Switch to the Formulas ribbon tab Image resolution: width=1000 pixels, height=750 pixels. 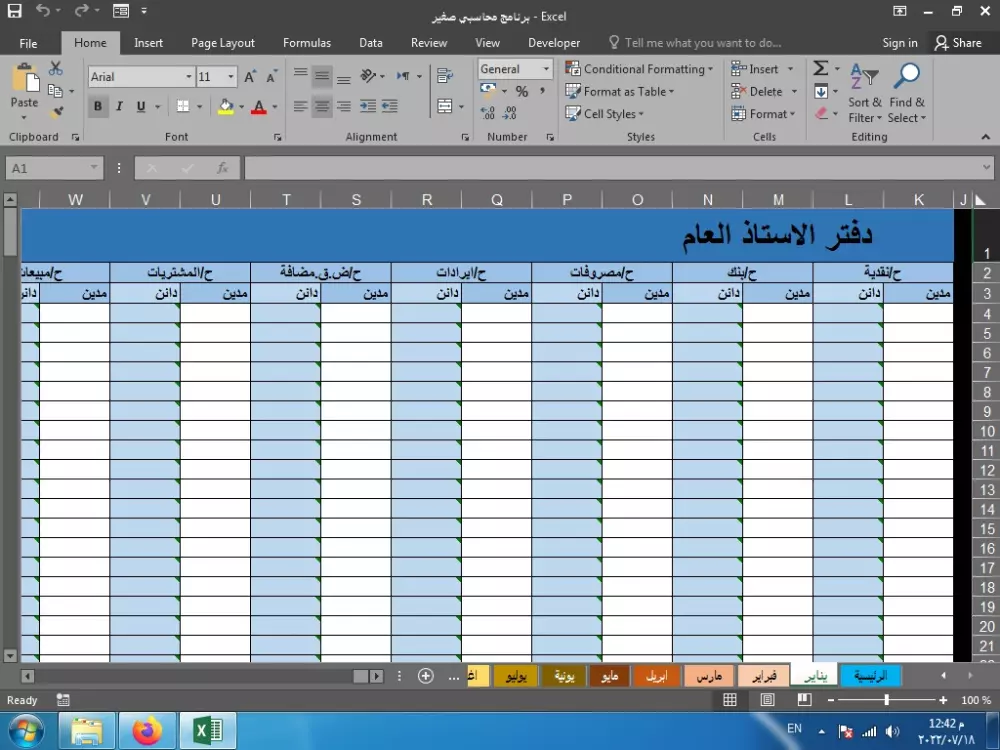[306, 42]
